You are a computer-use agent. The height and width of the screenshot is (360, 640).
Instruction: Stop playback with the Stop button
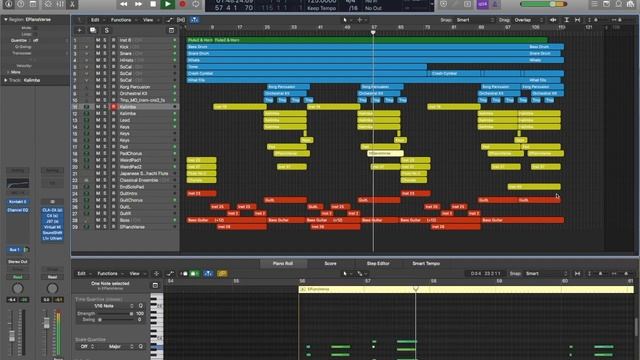(153, 4)
